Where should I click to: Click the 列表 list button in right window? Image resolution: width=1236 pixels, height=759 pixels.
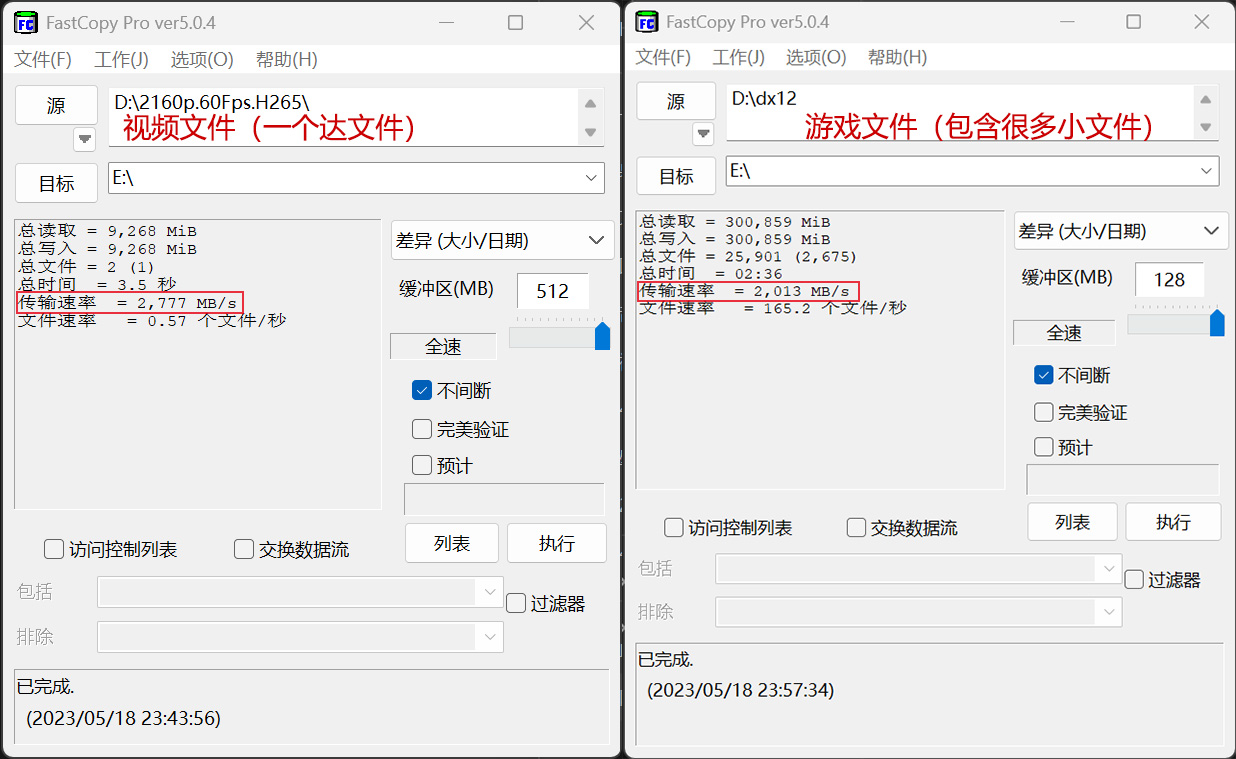coord(1072,521)
